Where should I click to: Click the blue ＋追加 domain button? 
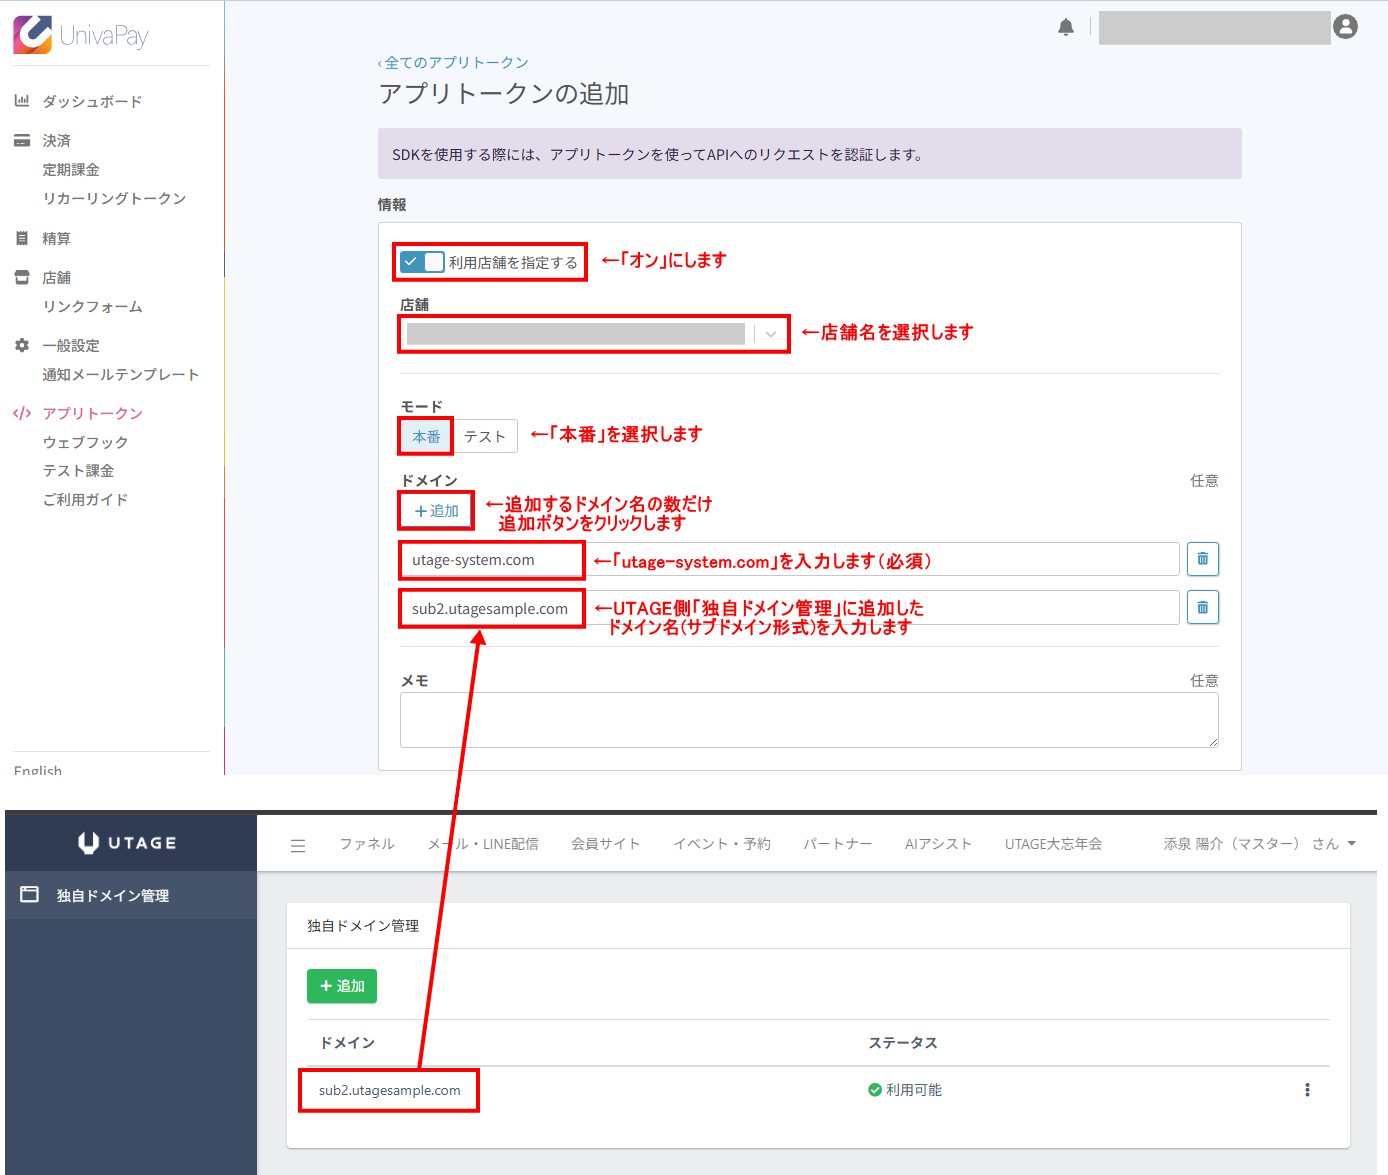coord(436,511)
